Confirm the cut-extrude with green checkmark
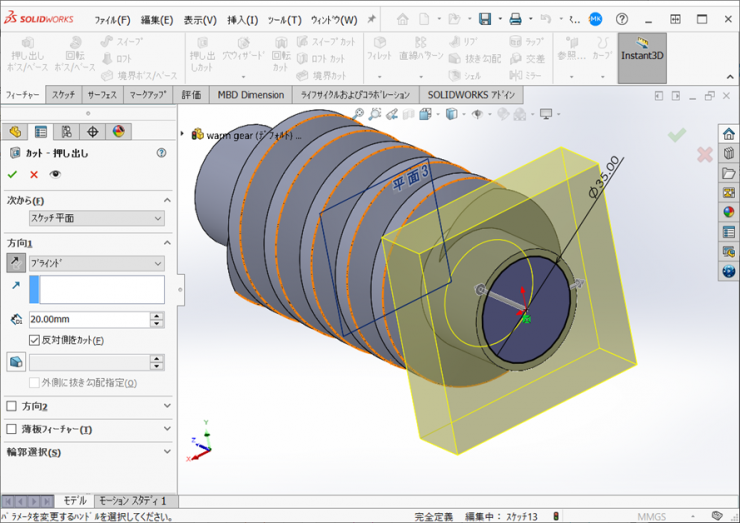 (x=13, y=175)
